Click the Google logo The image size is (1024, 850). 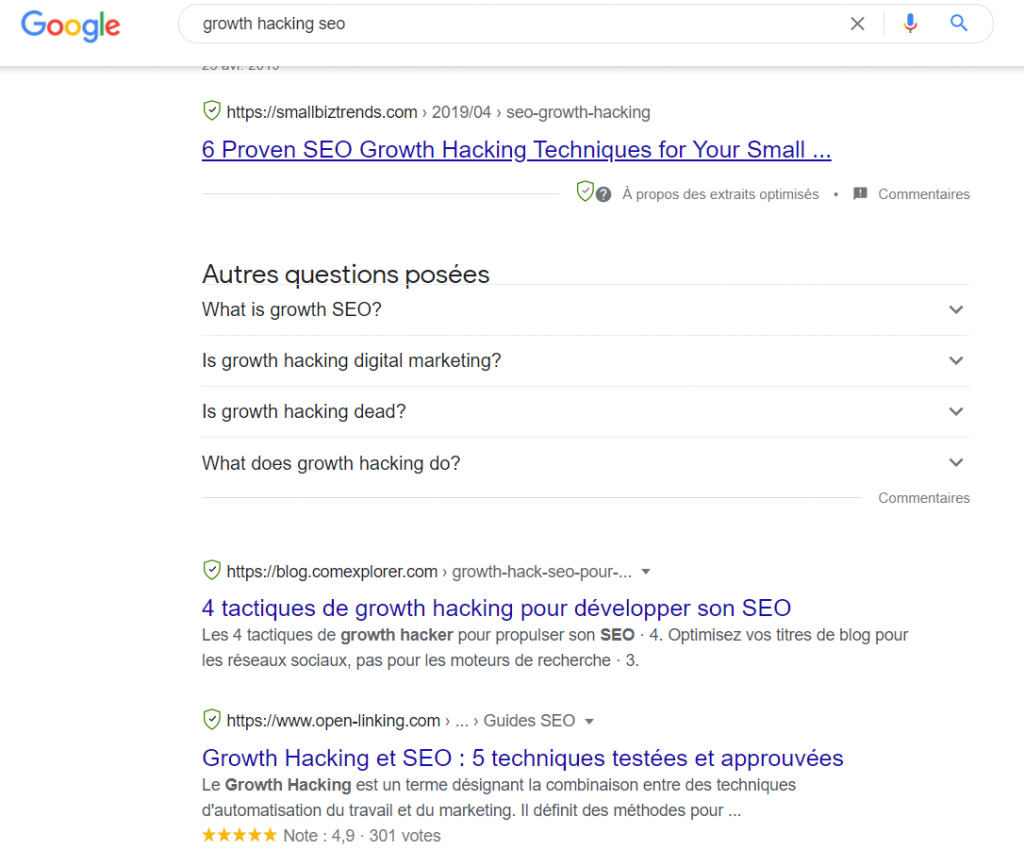click(71, 25)
